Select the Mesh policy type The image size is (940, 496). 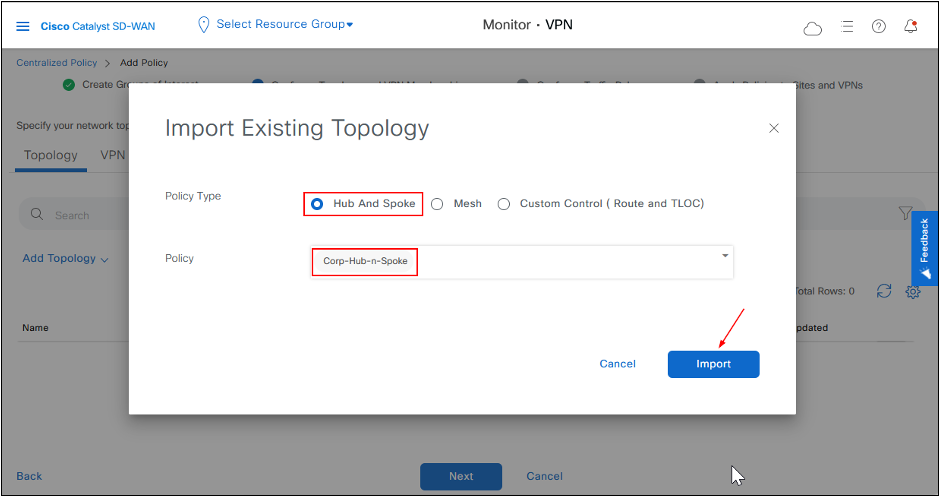437,204
